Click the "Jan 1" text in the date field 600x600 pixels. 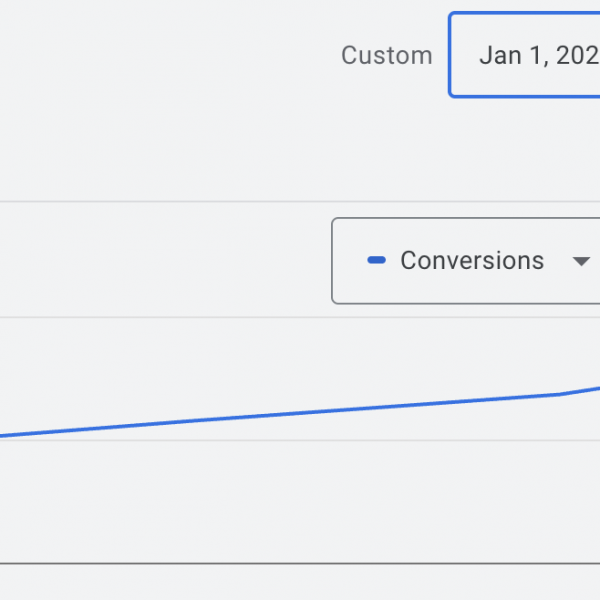click(514, 56)
